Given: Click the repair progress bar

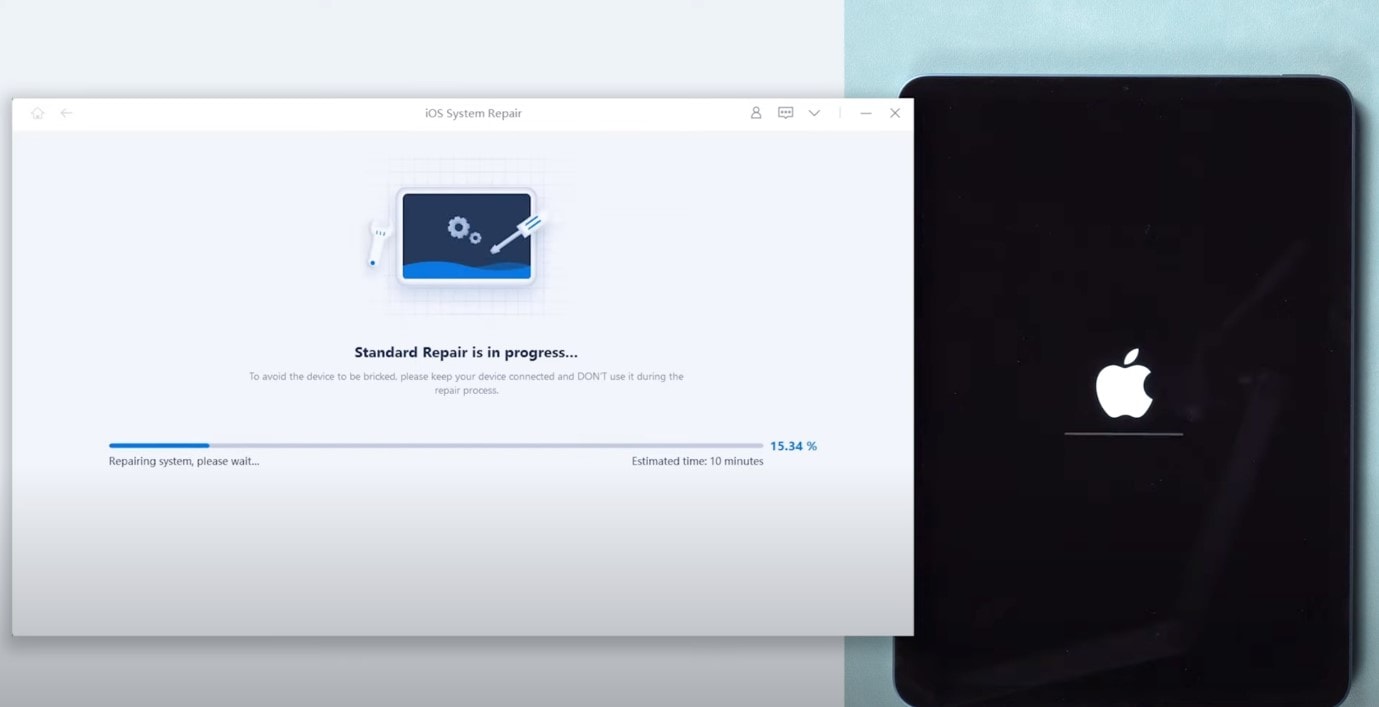Looking at the screenshot, I should [436, 445].
